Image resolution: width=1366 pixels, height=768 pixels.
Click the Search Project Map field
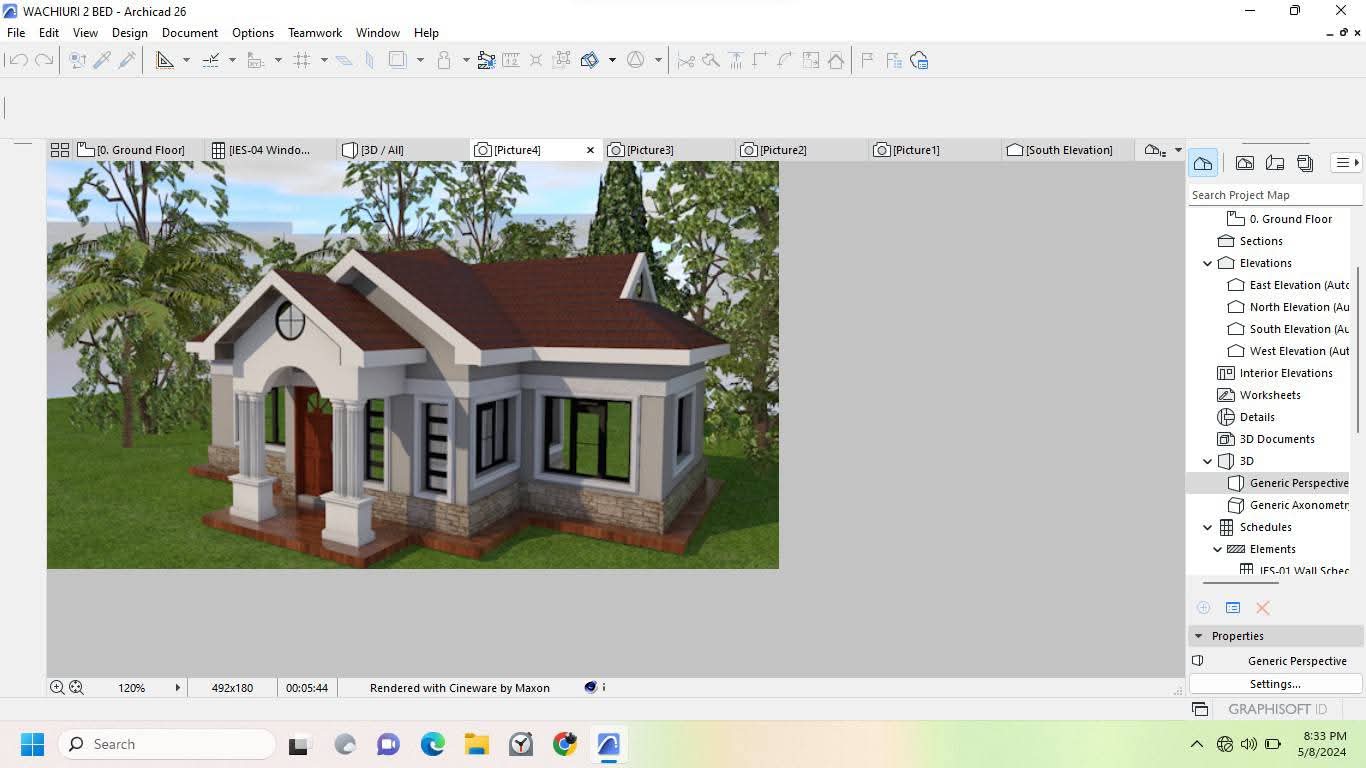pos(1274,195)
